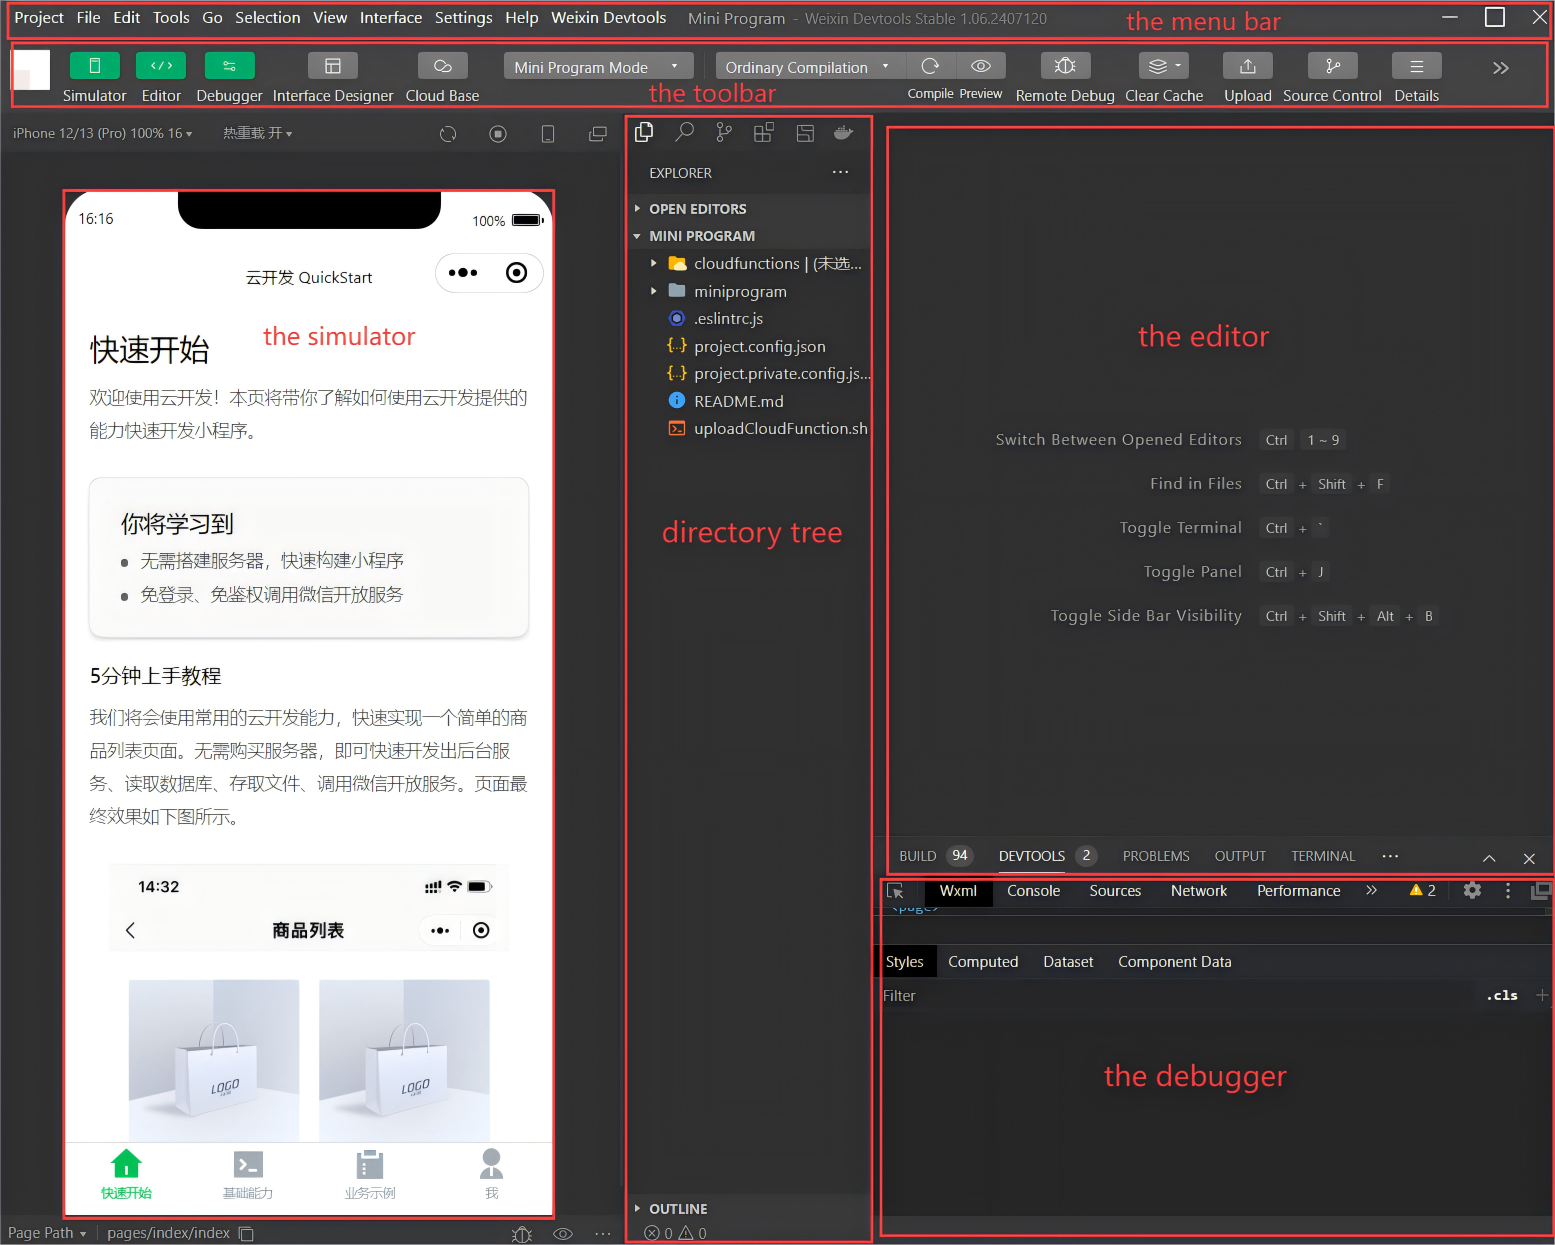Viewport: 1555px width, 1245px height.
Task: Open the Selection menu
Action: tap(267, 18)
